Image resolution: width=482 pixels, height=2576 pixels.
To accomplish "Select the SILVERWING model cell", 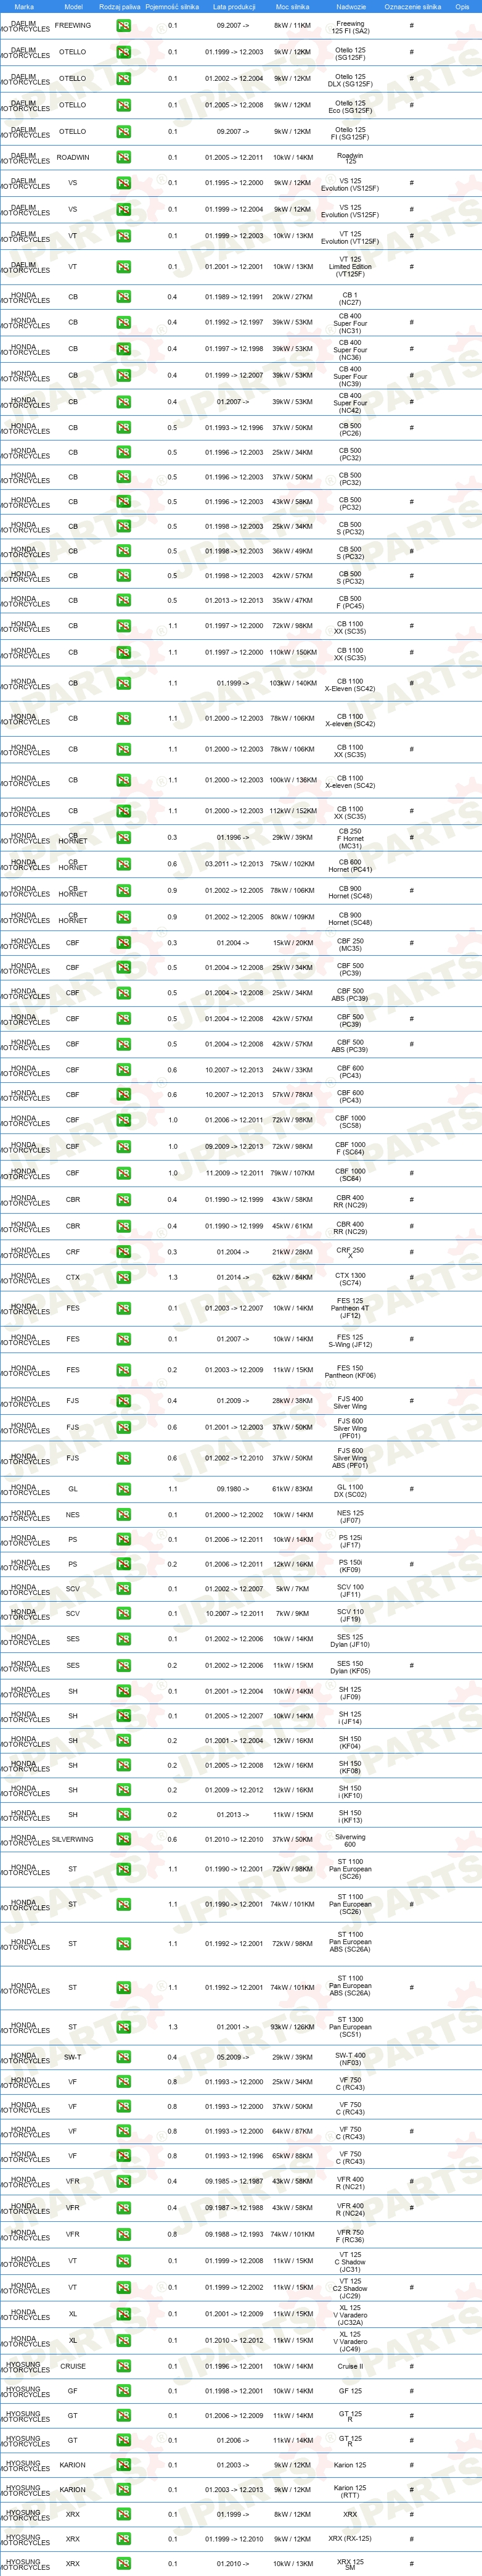I will [x=72, y=1839].
